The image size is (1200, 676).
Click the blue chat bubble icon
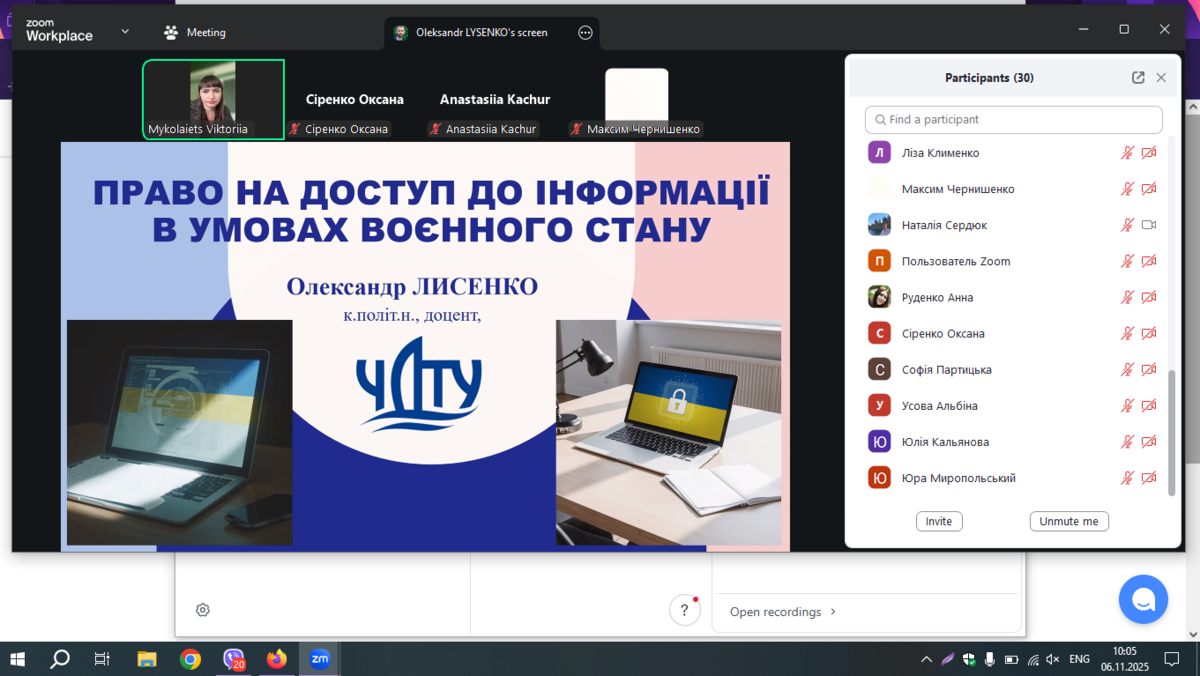(x=1143, y=599)
